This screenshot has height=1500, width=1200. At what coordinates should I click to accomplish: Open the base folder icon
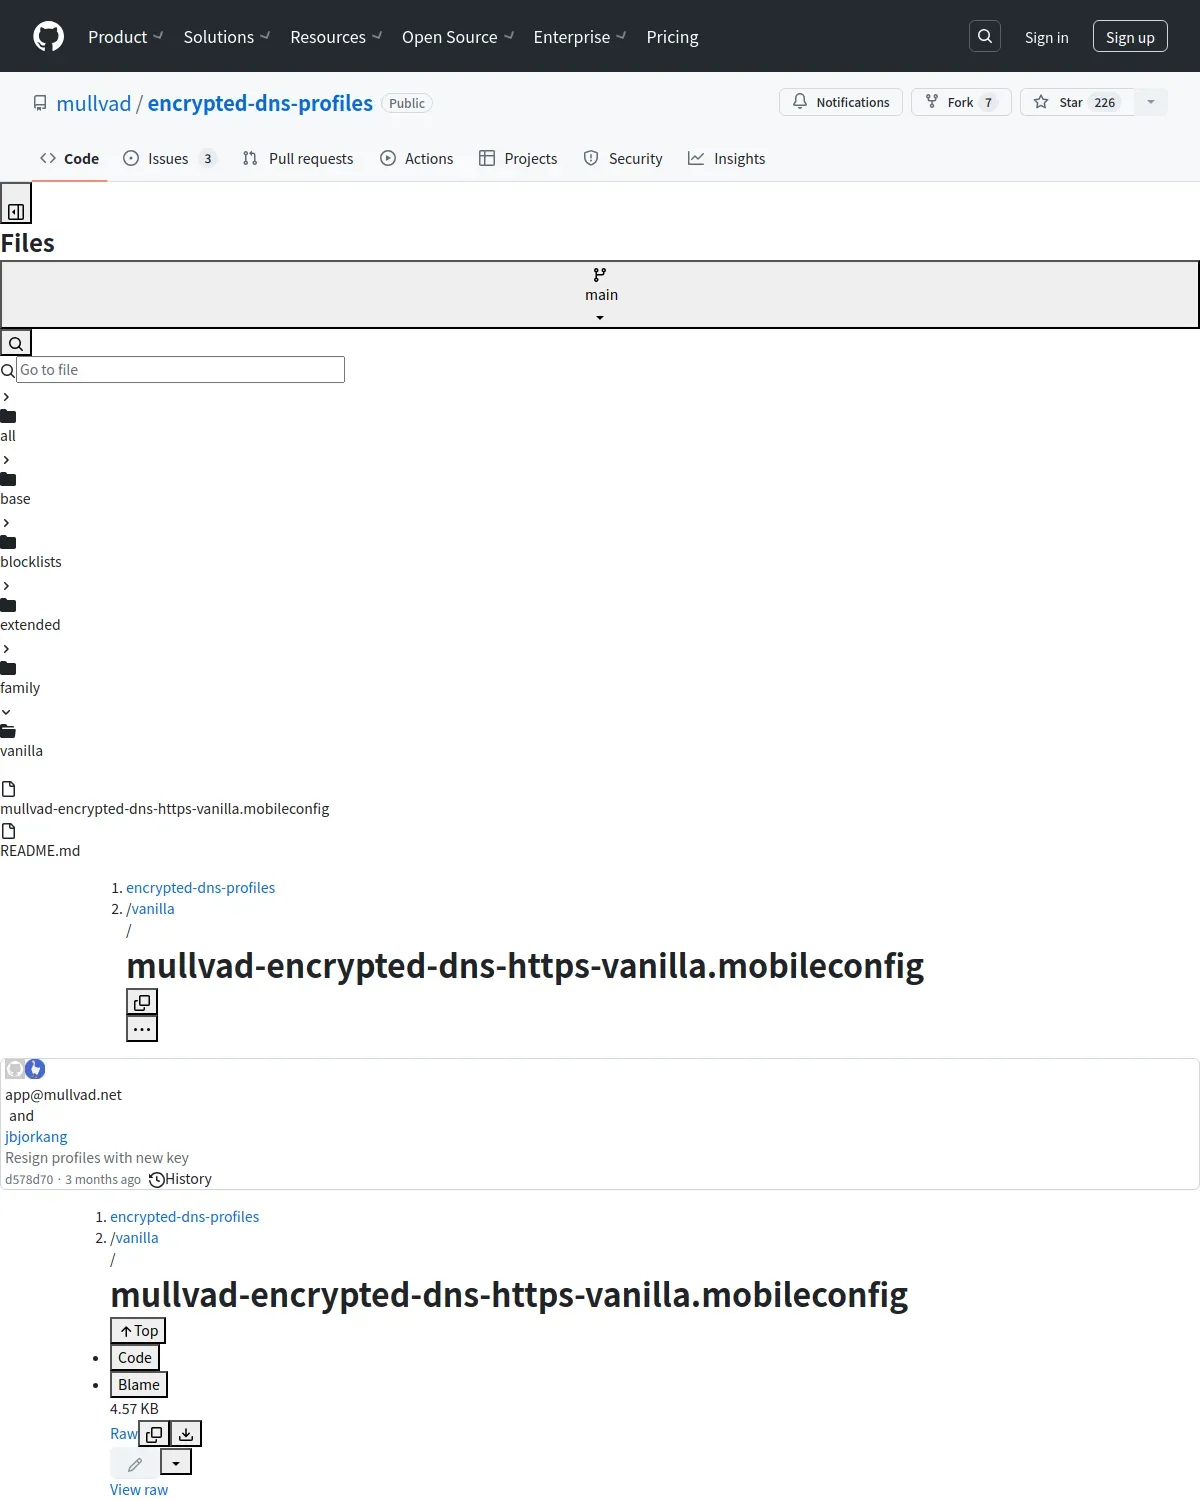coord(8,479)
